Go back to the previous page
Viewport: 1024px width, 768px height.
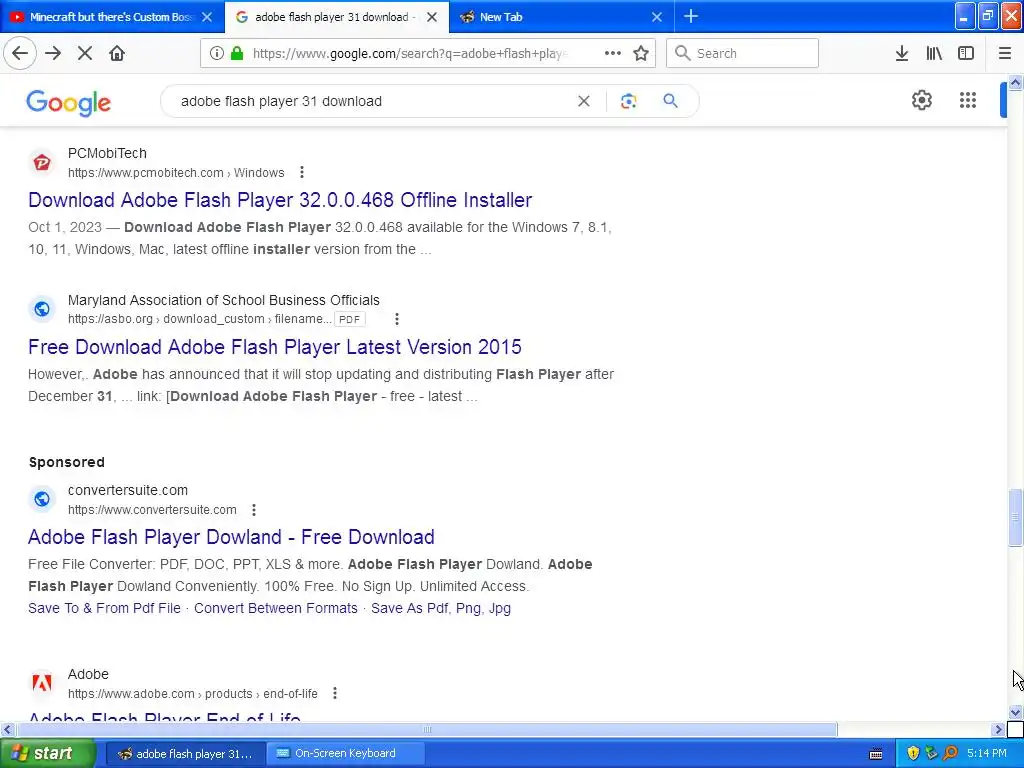click(x=20, y=53)
